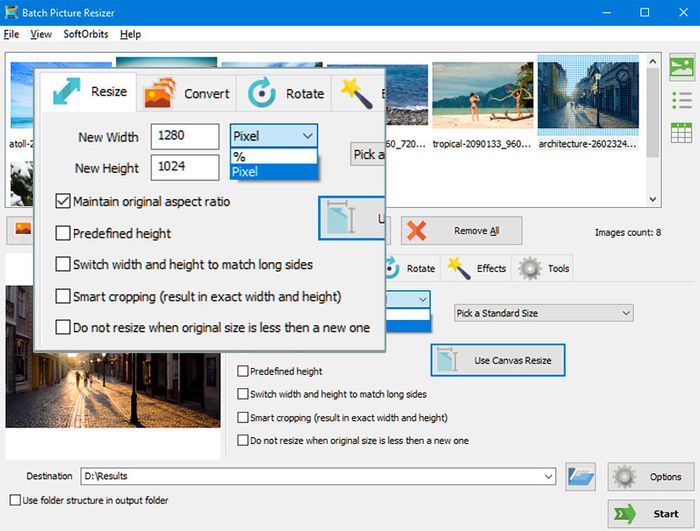This screenshot has height=531, width=700.
Task: Expand the Destination path dropdown
Action: pyautogui.click(x=548, y=476)
